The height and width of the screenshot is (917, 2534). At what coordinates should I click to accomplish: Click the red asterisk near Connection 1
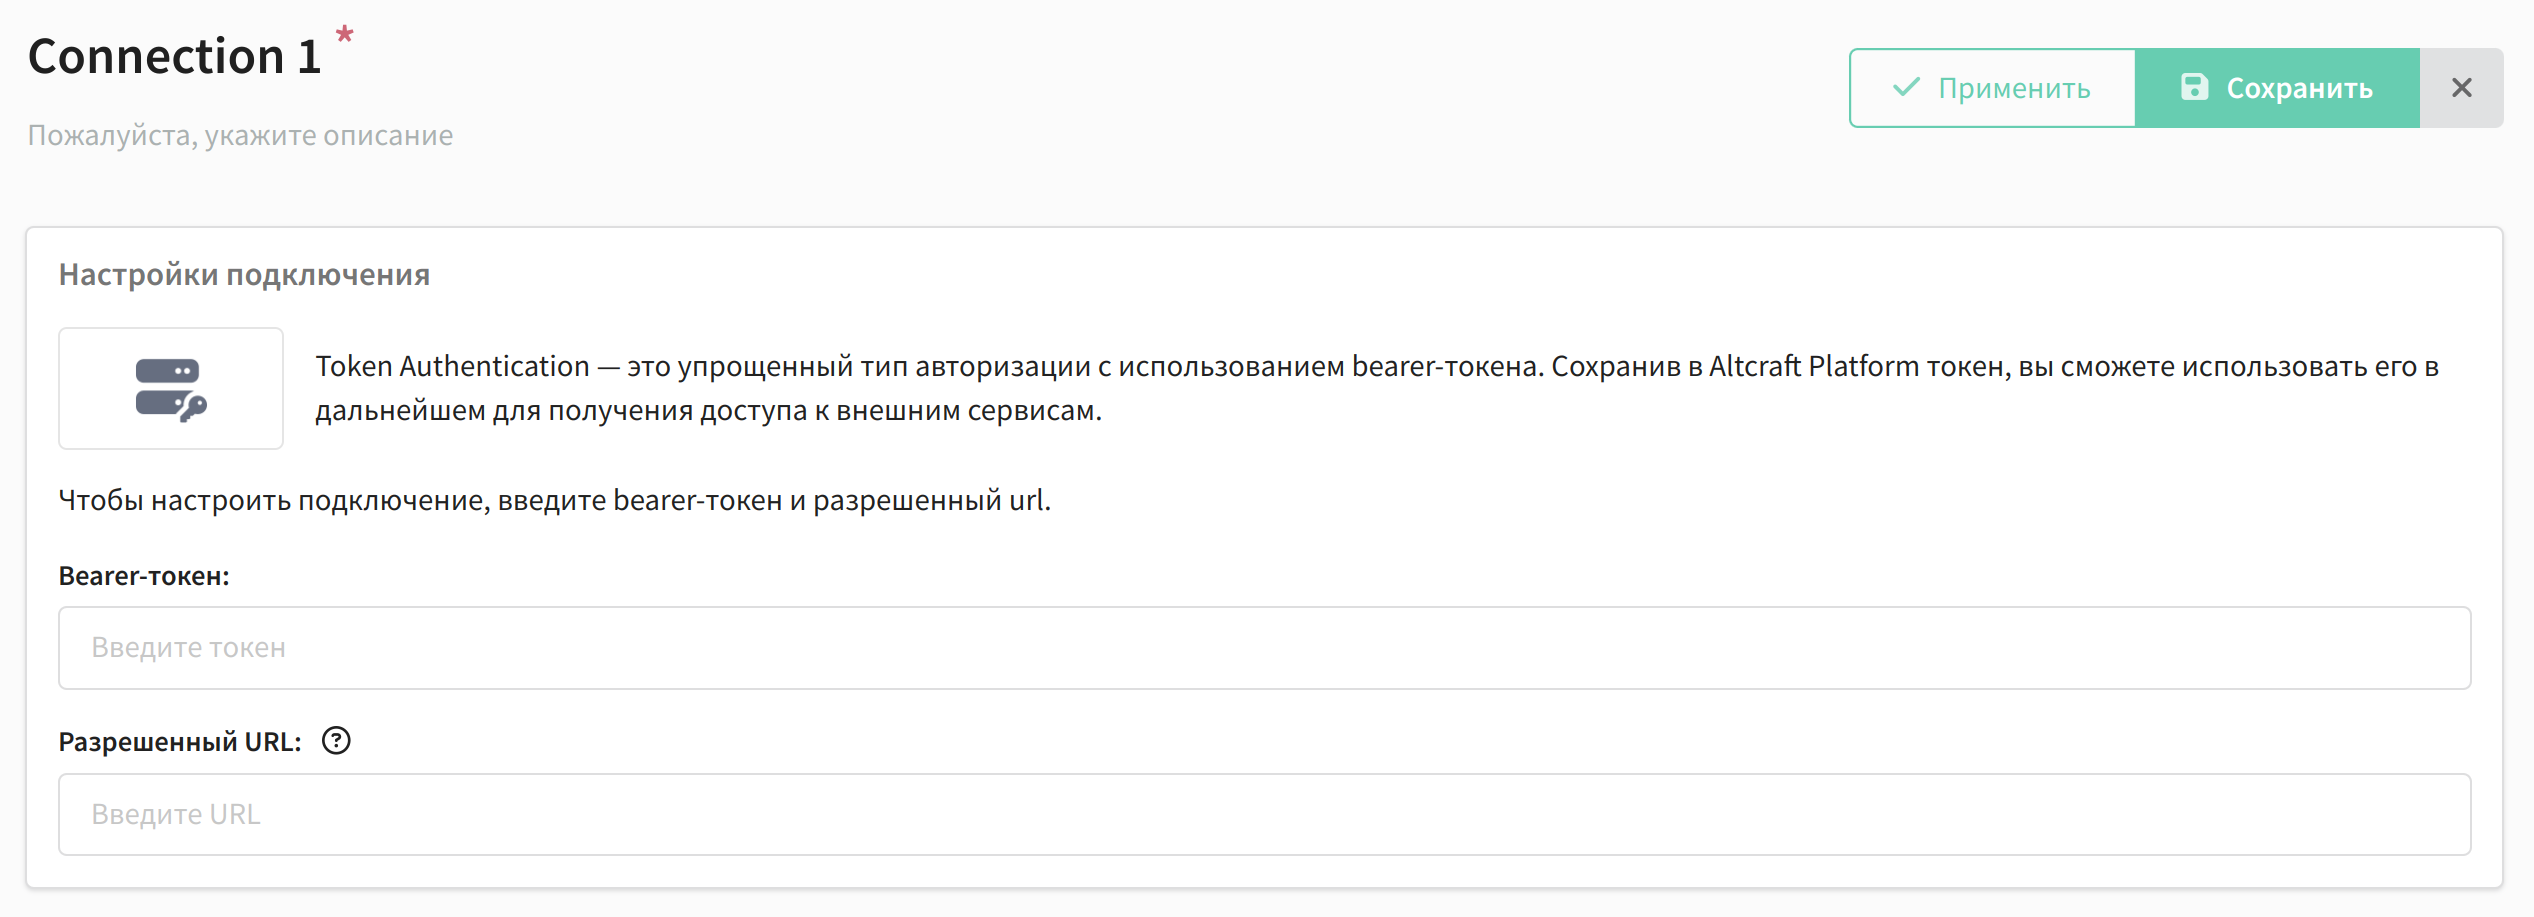click(345, 36)
